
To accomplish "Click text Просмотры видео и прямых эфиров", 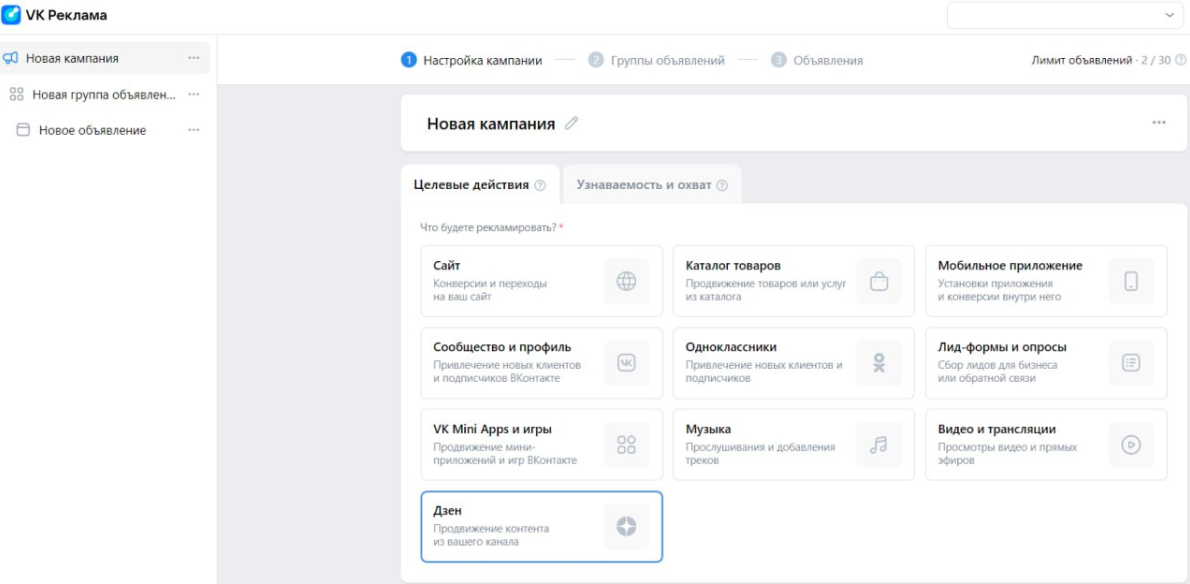I will [1007, 454].
